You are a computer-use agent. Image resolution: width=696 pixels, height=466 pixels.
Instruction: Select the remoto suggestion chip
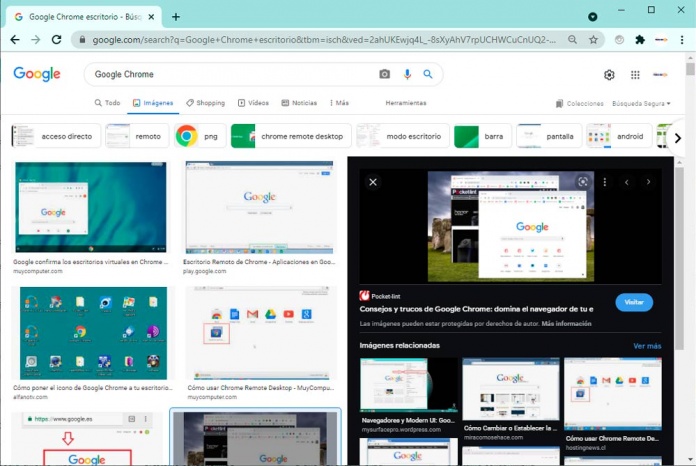pos(137,136)
